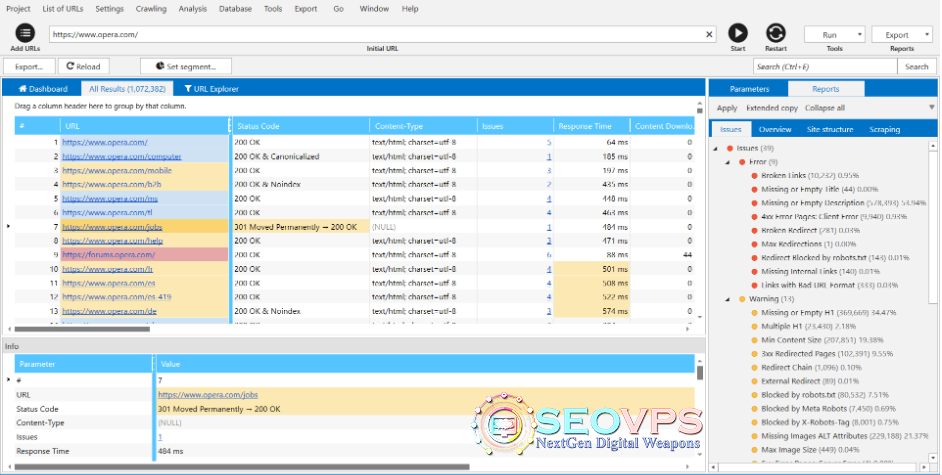Open the Export menu
The height and width of the screenshot is (475, 942).
(306, 9)
